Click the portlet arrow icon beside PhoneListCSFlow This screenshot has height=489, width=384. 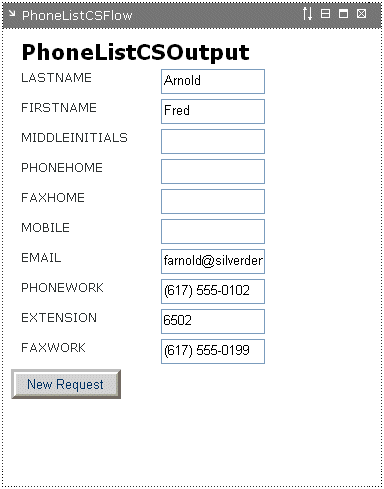(x=12, y=13)
